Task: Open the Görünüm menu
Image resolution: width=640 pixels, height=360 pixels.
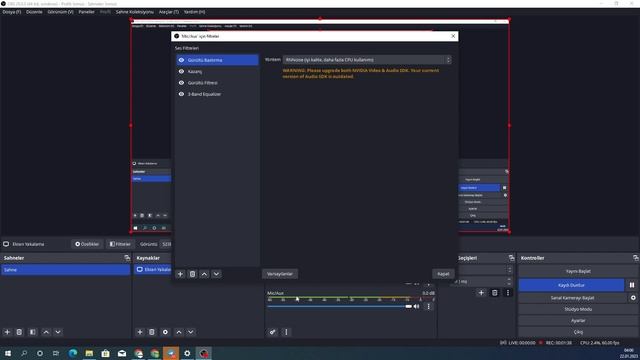Action: point(60,12)
